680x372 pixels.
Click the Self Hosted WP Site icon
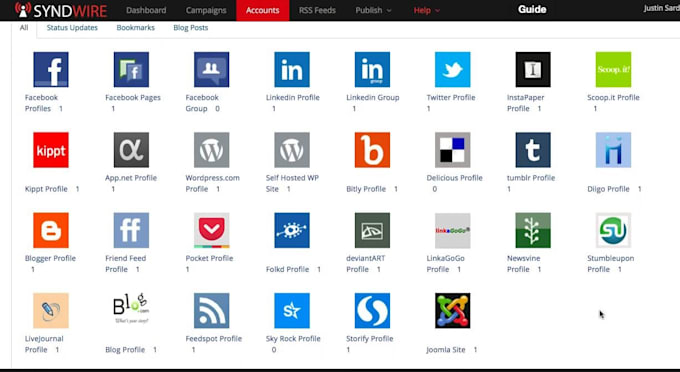pyautogui.click(x=292, y=150)
